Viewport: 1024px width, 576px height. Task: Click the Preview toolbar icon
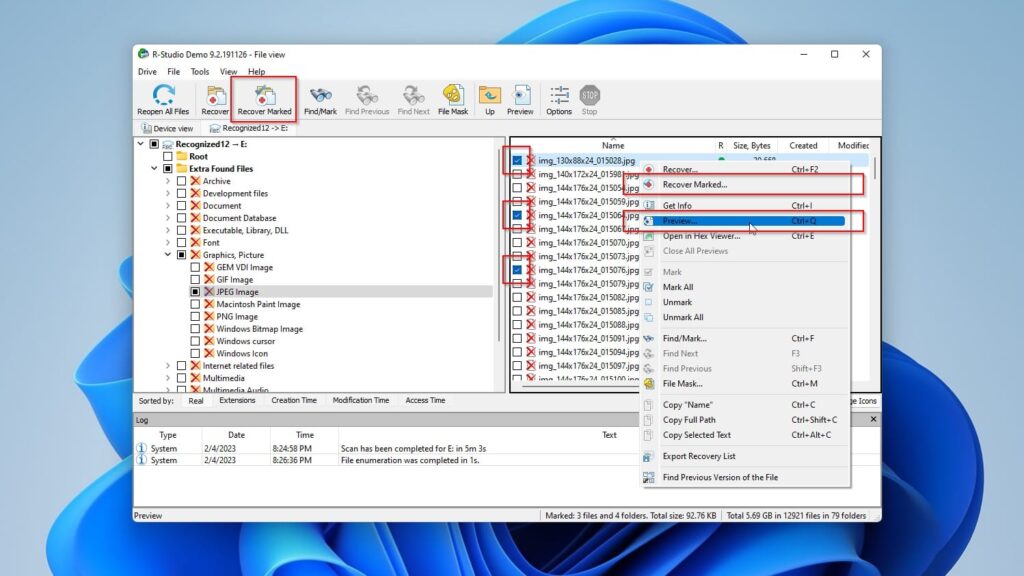coord(520,95)
